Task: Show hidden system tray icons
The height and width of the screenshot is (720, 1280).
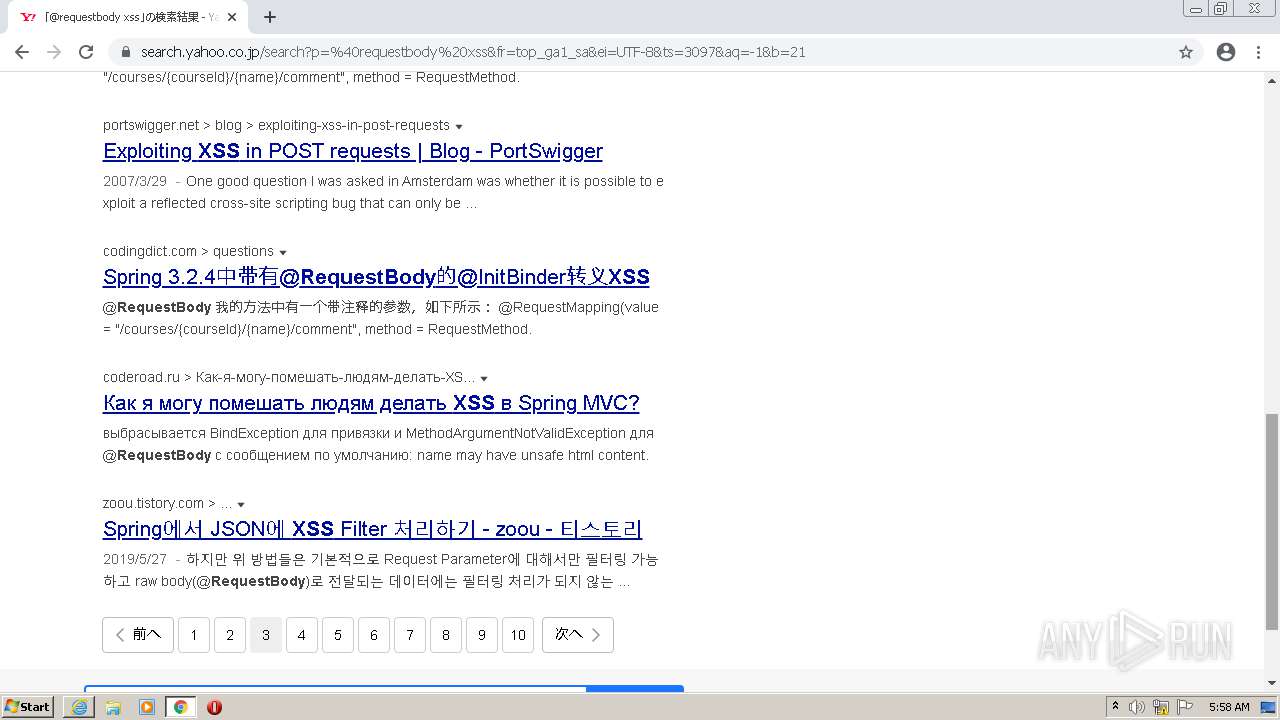Action: tap(1115, 707)
